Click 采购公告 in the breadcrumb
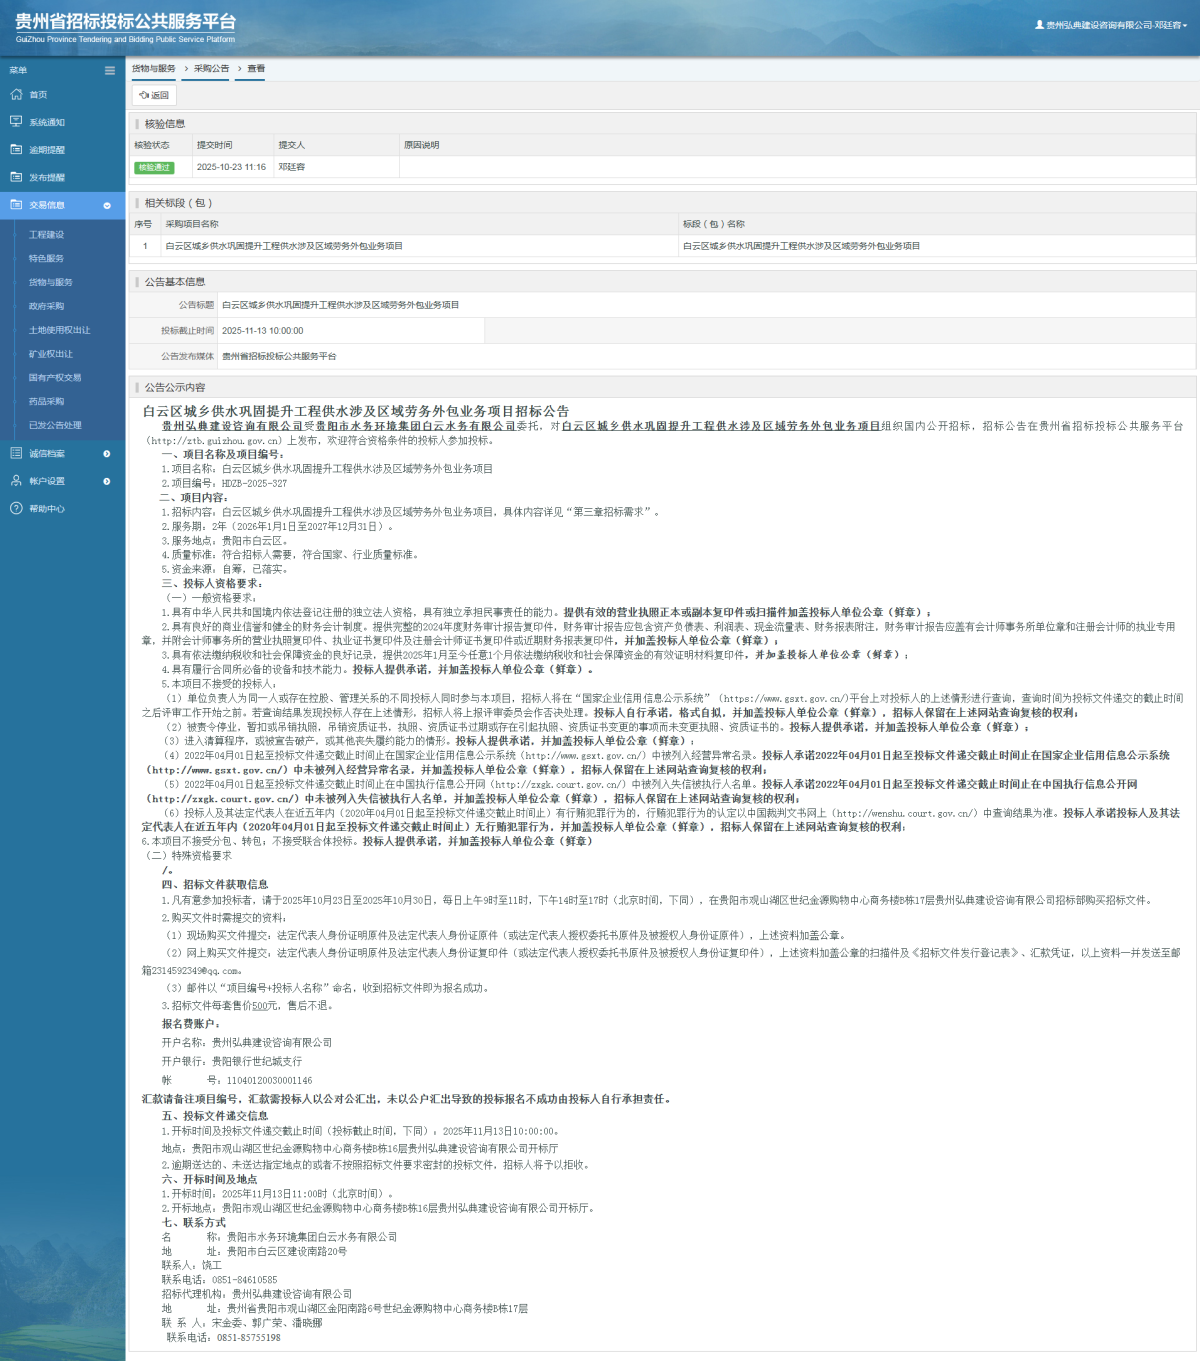This screenshot has width=1200, height=1361. [x=211, y=68]
